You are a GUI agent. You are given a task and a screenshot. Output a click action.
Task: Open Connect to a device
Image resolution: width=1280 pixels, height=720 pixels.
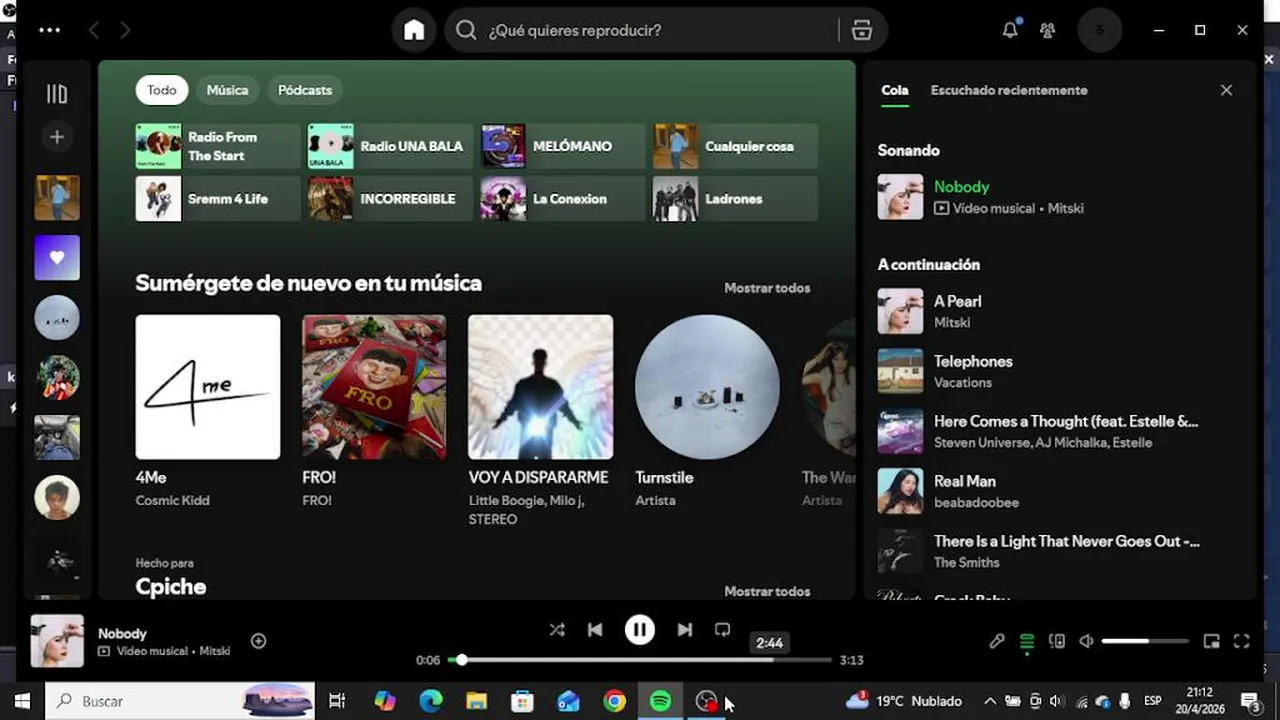[x=1057, y=641]
